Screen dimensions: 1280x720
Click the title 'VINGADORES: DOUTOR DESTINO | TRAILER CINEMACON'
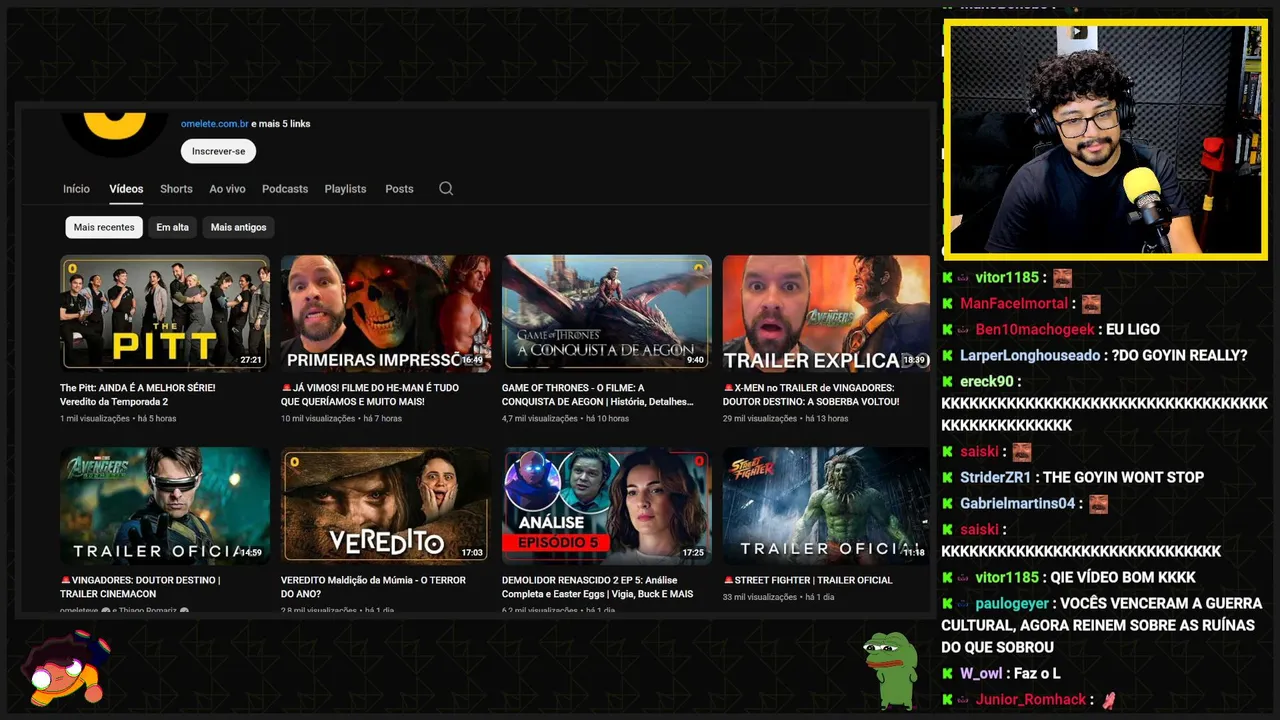pyautogui.click(x=140, y=586)
